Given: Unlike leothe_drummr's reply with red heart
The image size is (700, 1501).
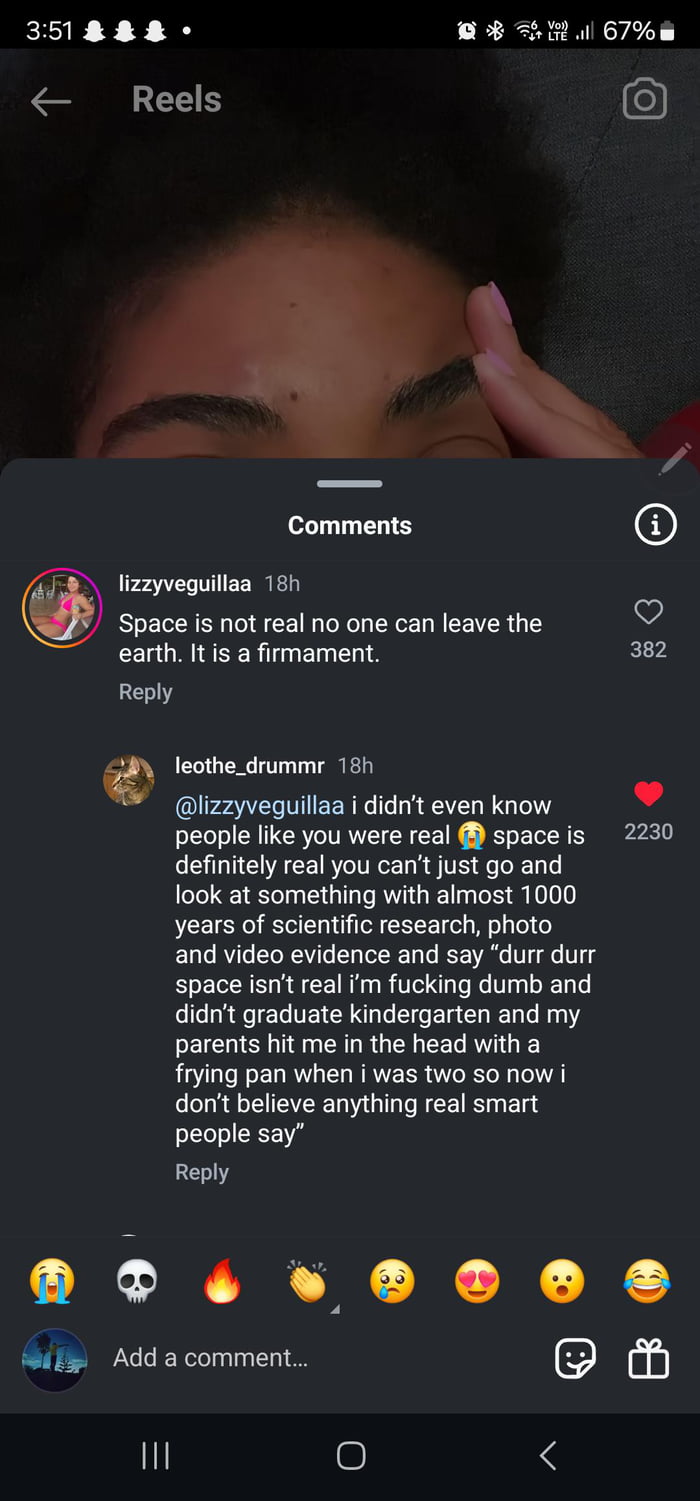Looking at the screenshot, I should 648,794.
